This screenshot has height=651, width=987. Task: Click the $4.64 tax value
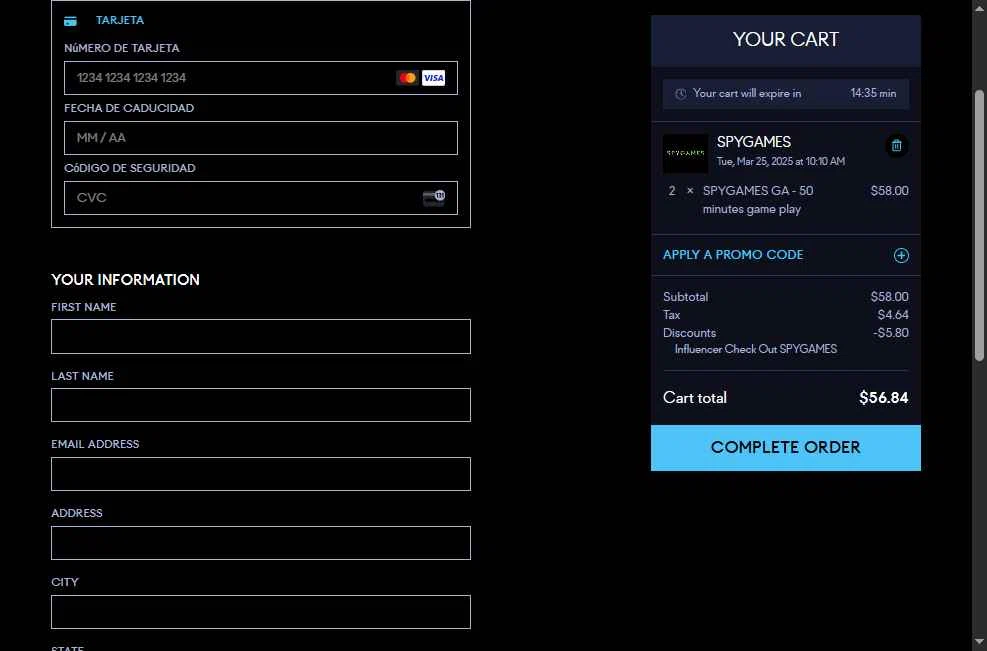[893, 315]
